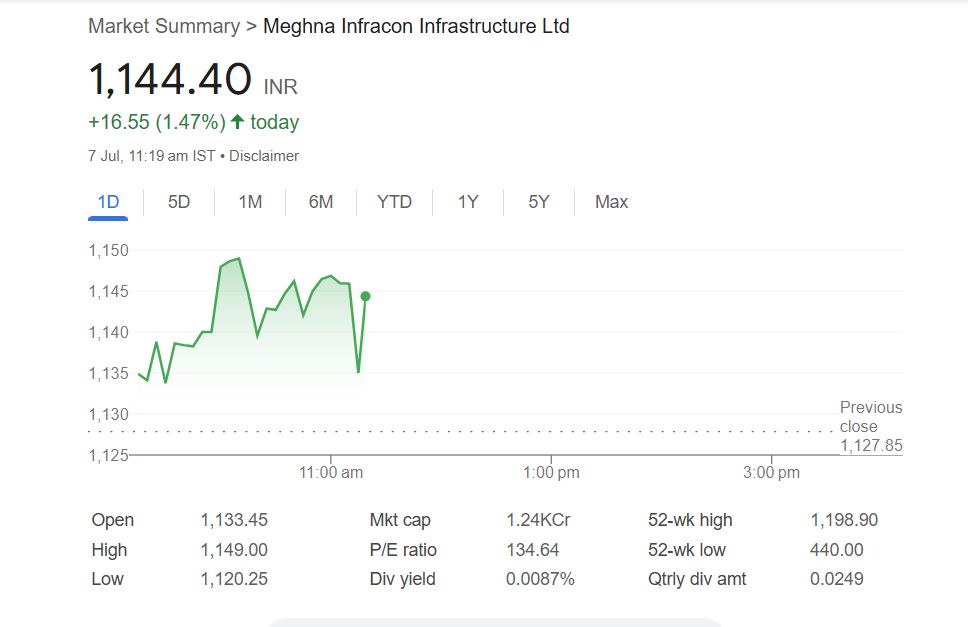This screenshot has height=627, width=968.
Task: Click the Market Summary breadcrumb link
Action: (164, 26)
